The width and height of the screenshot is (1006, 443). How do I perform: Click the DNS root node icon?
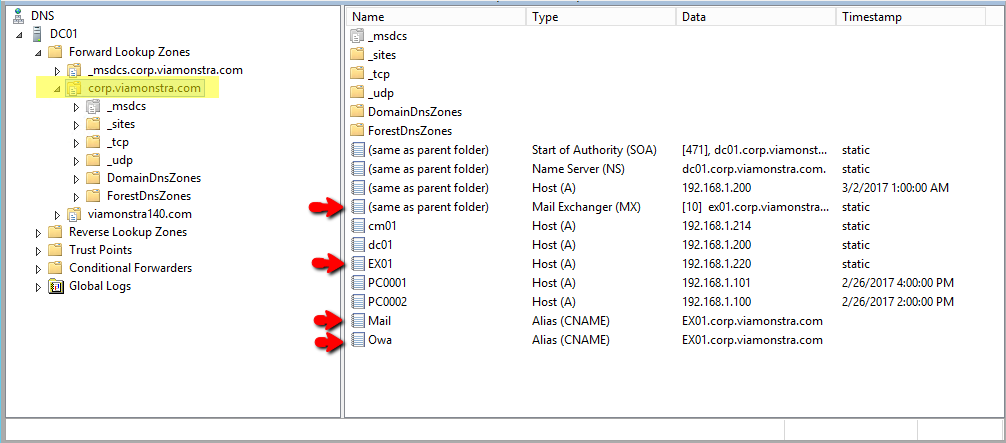tap(20, 16)
